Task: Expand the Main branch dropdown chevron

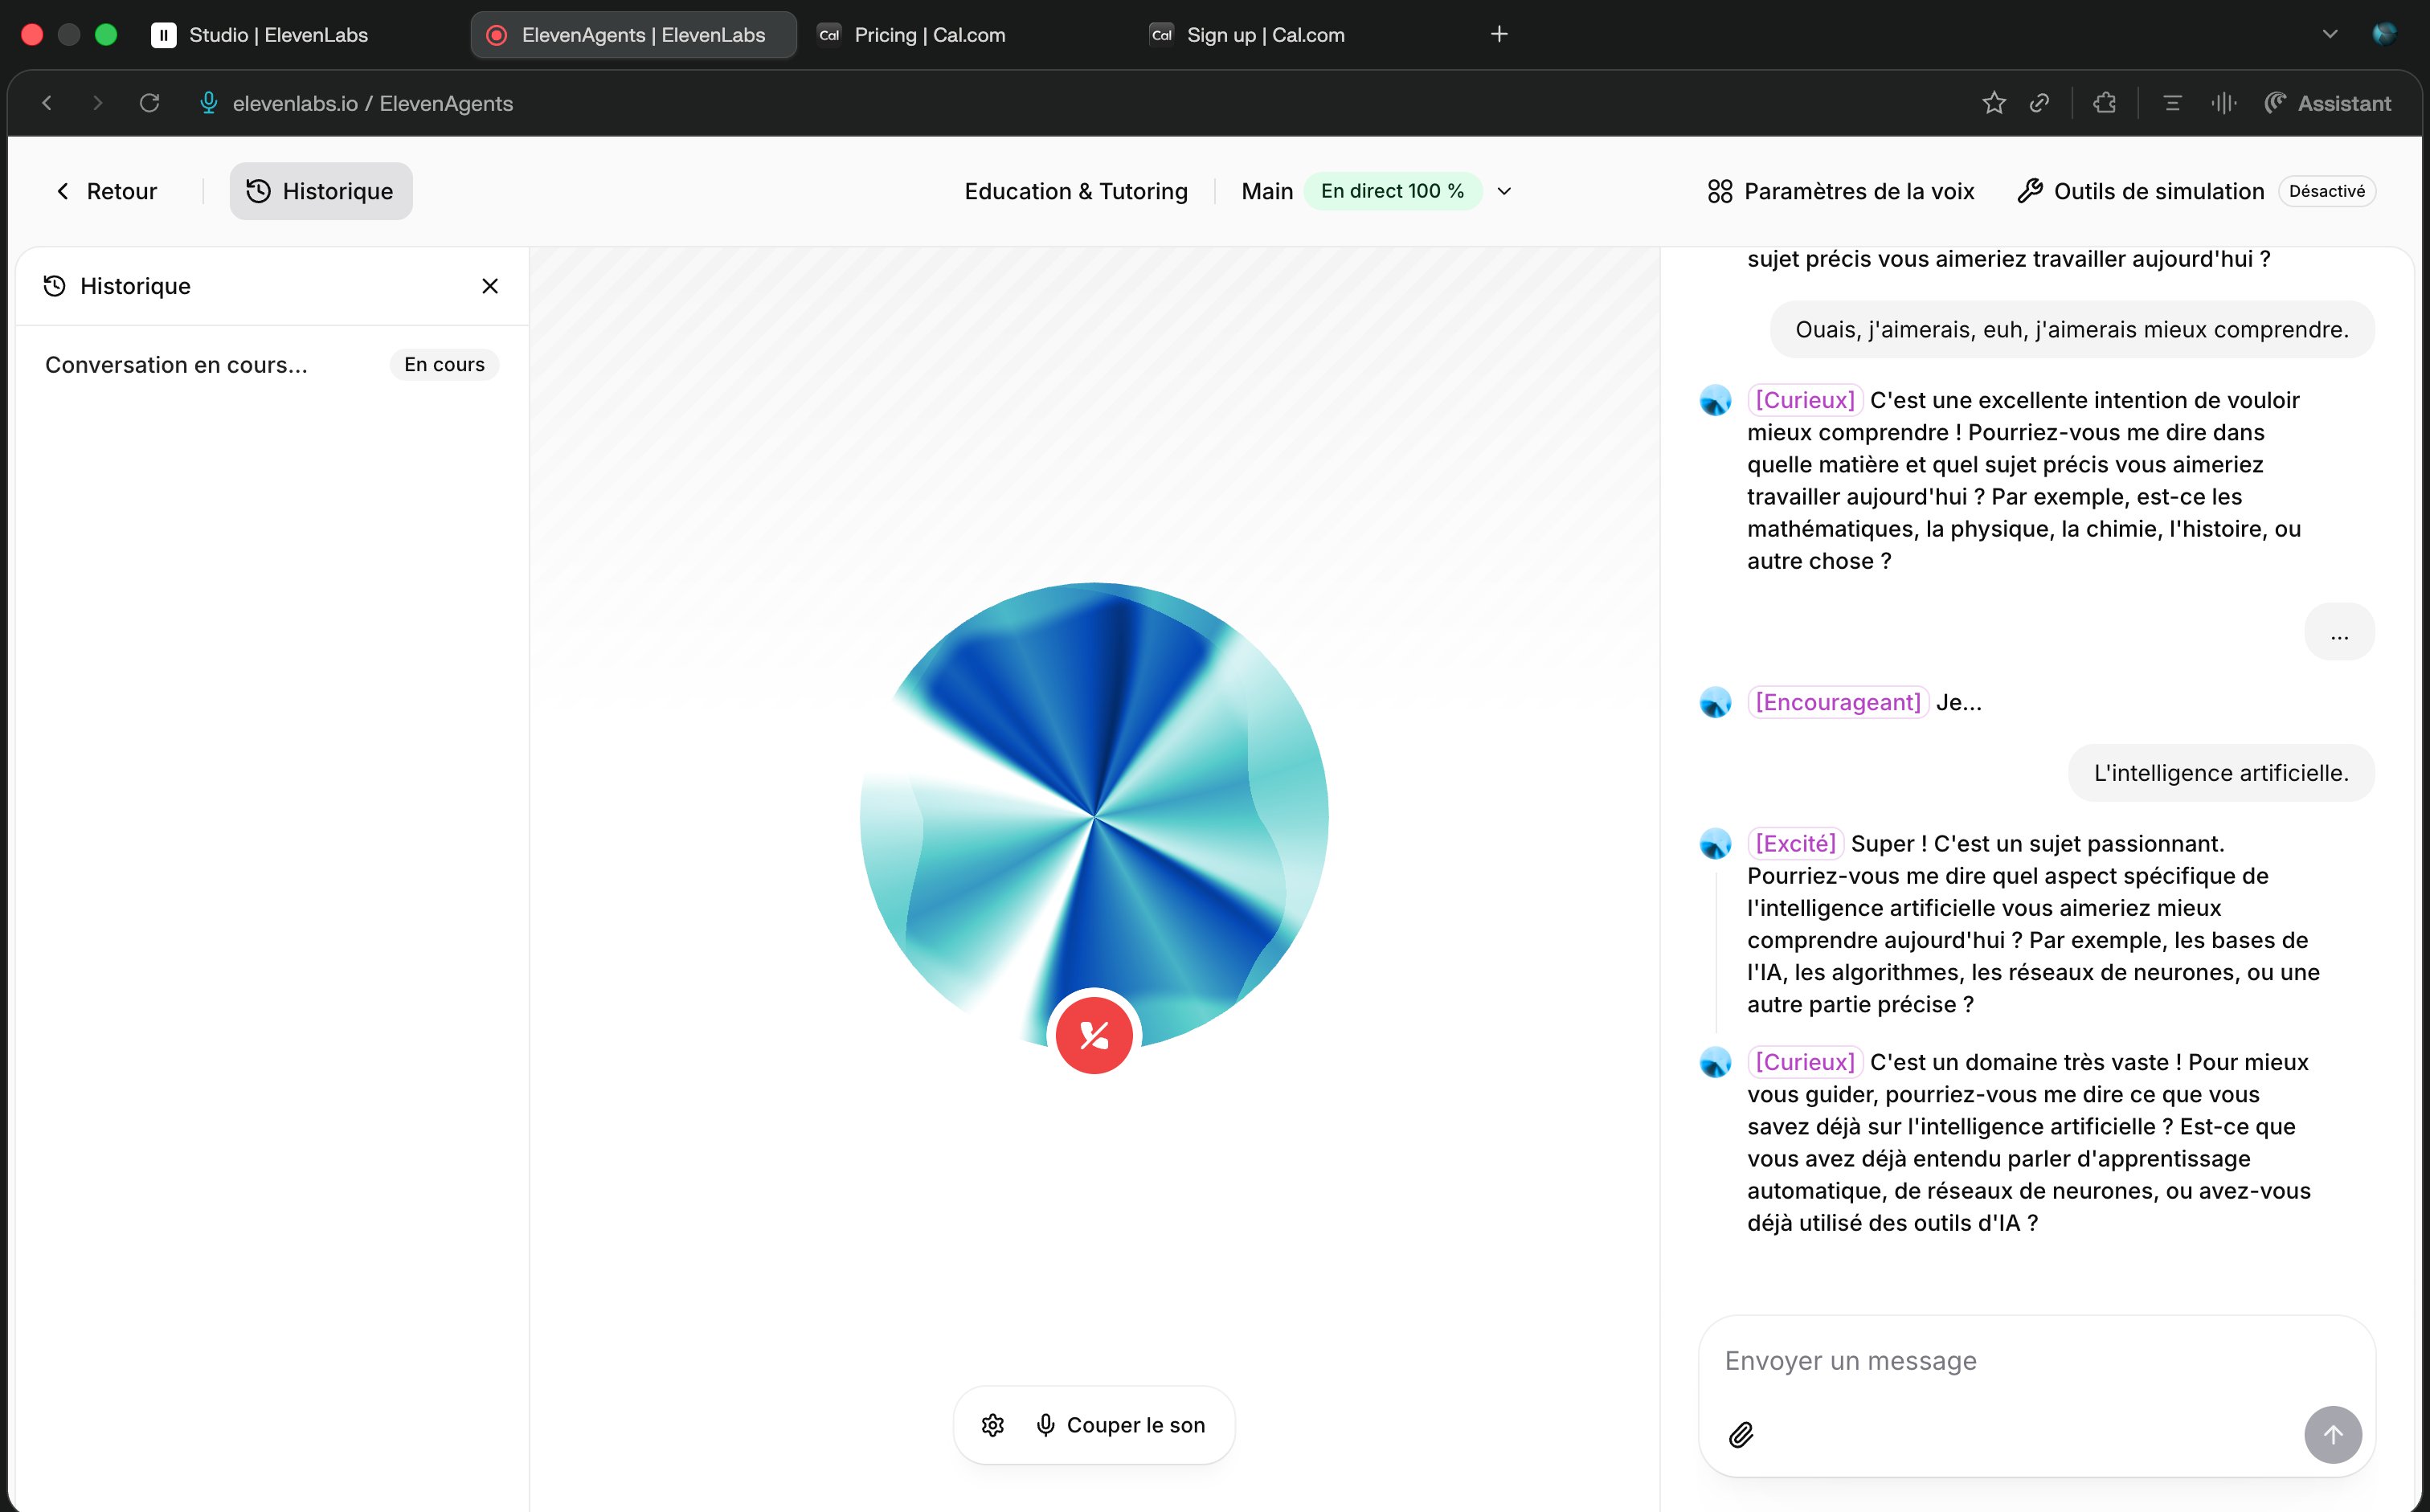Action: click(x=1504, y=191)
